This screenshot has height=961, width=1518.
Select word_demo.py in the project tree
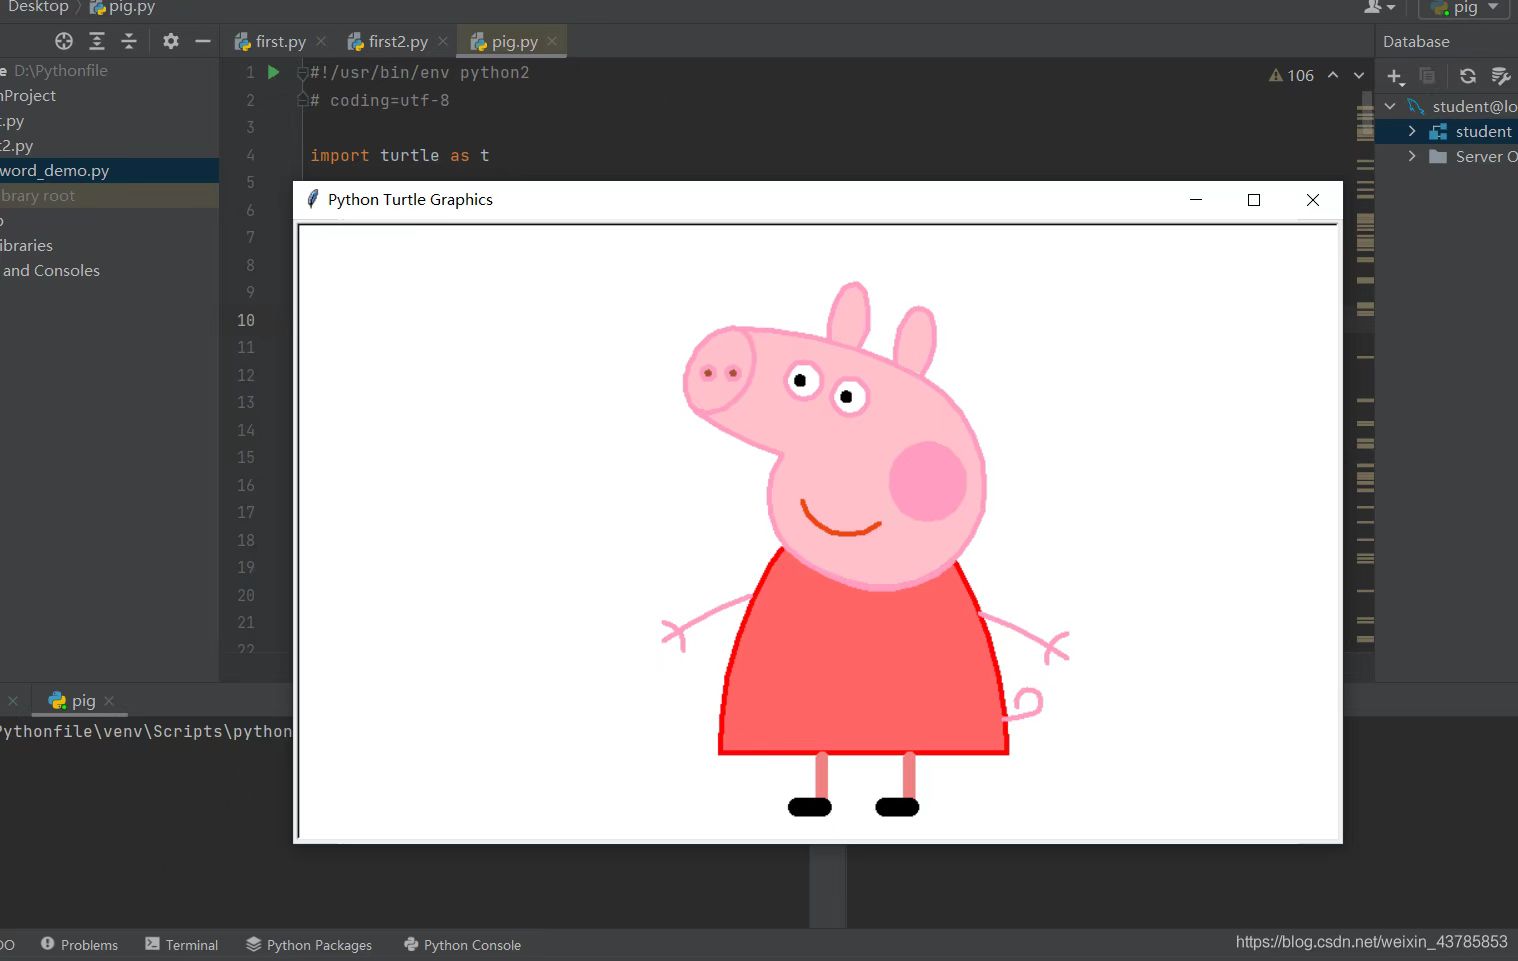tap(109, 171)
